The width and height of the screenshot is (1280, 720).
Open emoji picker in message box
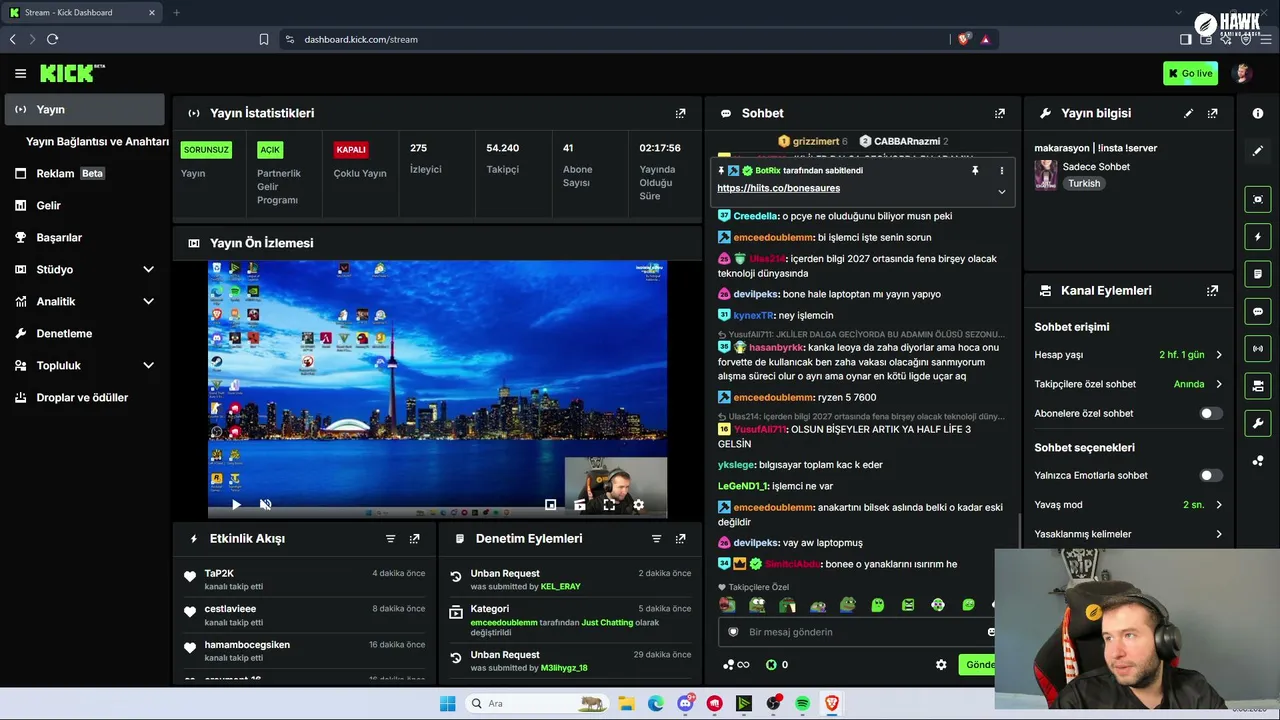tap(990, 632)
